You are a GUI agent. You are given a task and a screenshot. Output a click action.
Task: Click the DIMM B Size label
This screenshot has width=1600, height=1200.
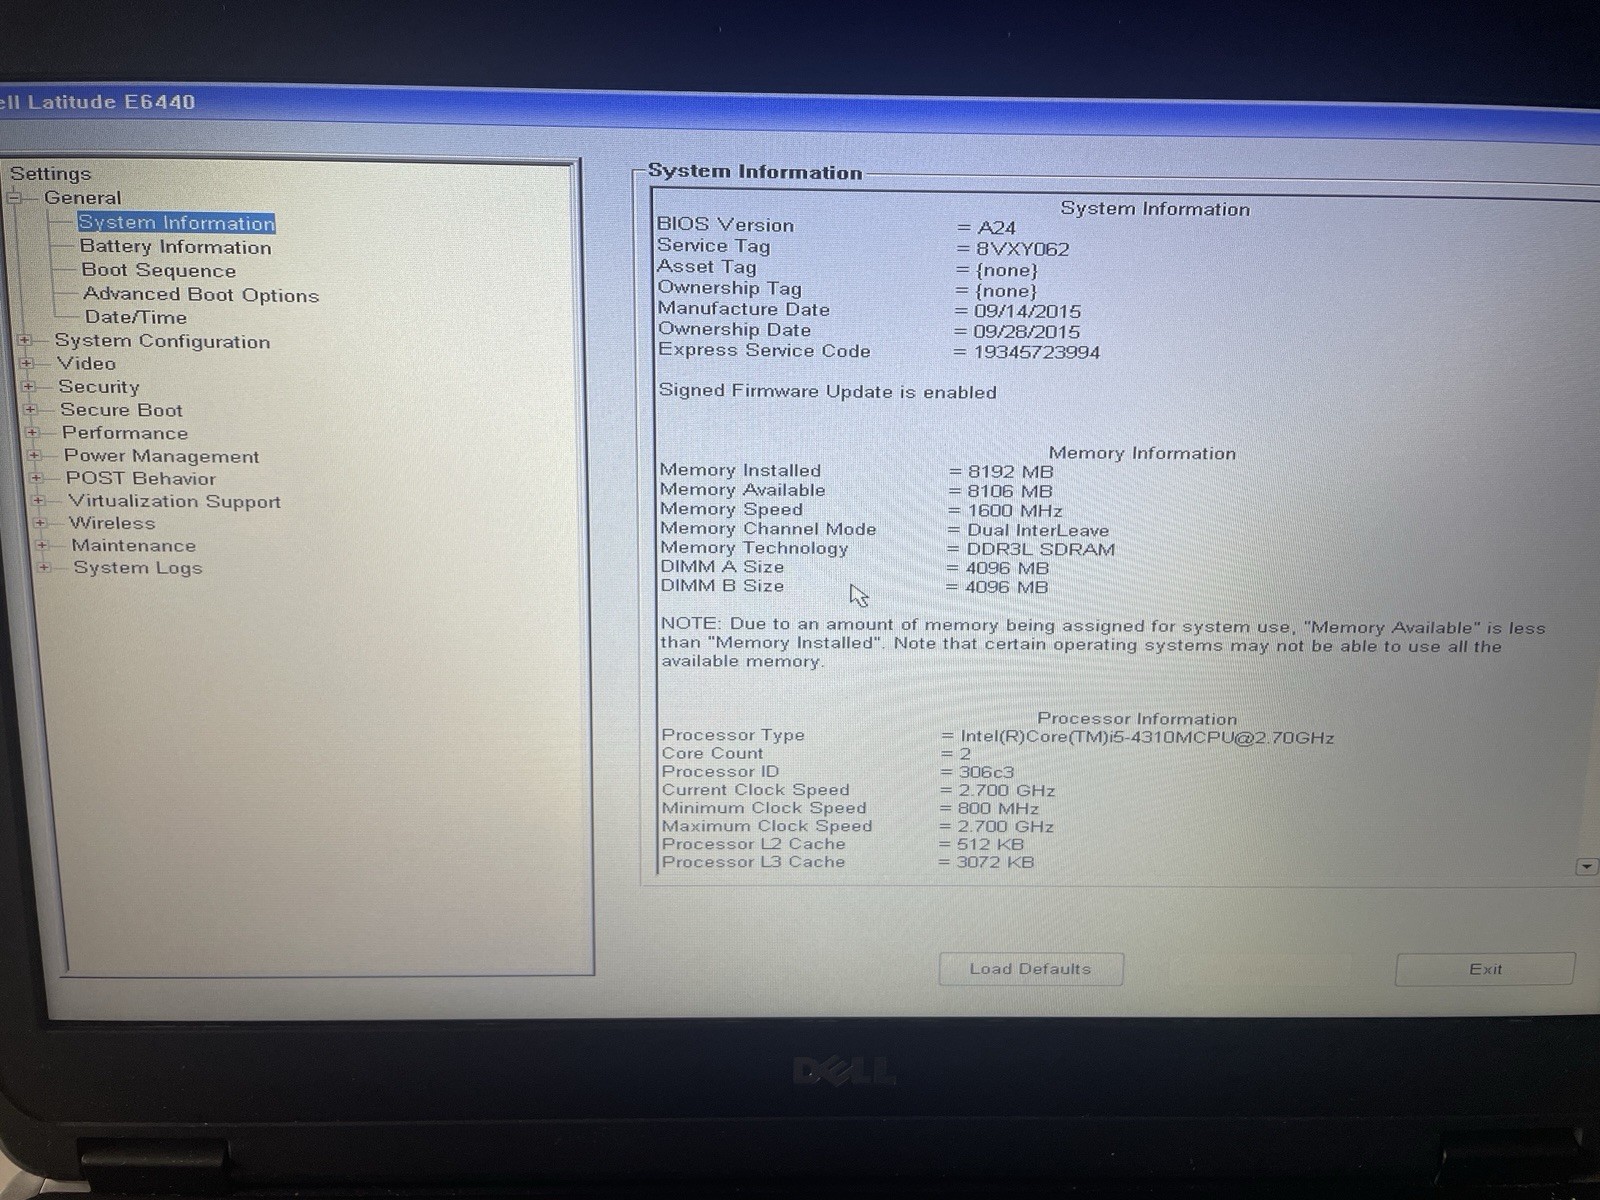tap(722, 586)
